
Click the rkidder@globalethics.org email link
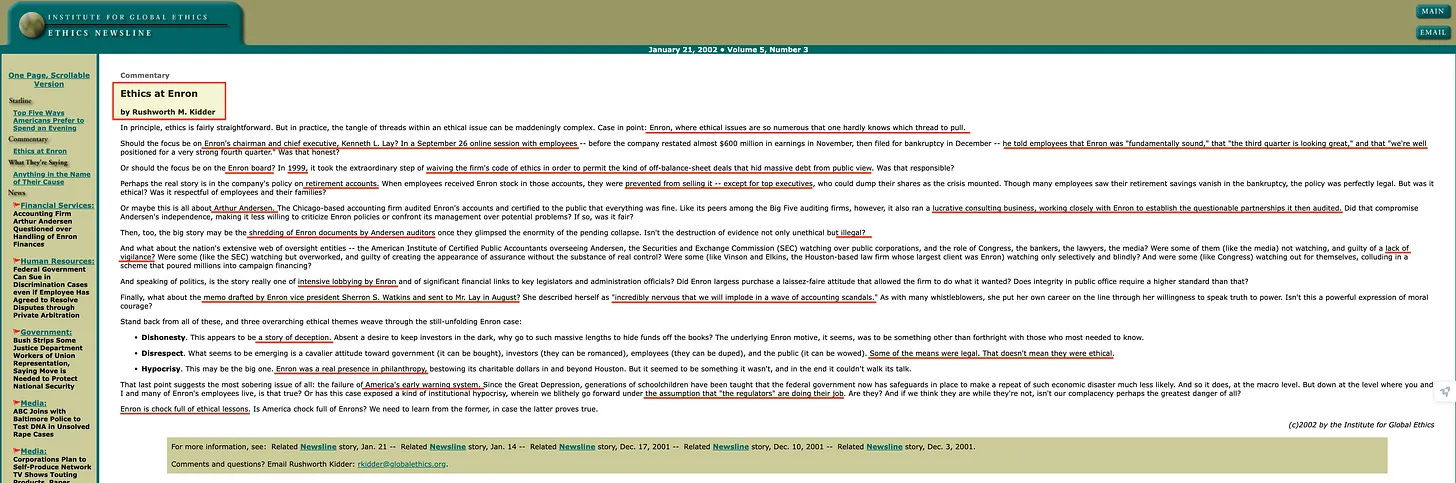click(400, 464)
